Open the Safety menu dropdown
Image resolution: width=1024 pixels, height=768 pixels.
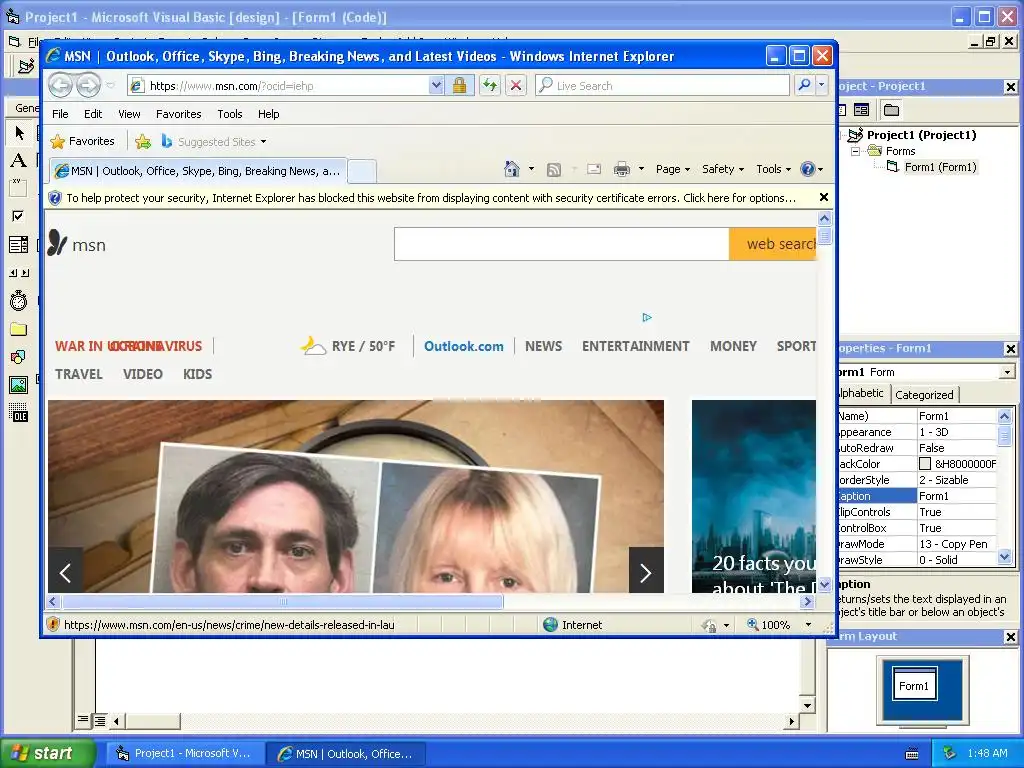click(722, 169)
